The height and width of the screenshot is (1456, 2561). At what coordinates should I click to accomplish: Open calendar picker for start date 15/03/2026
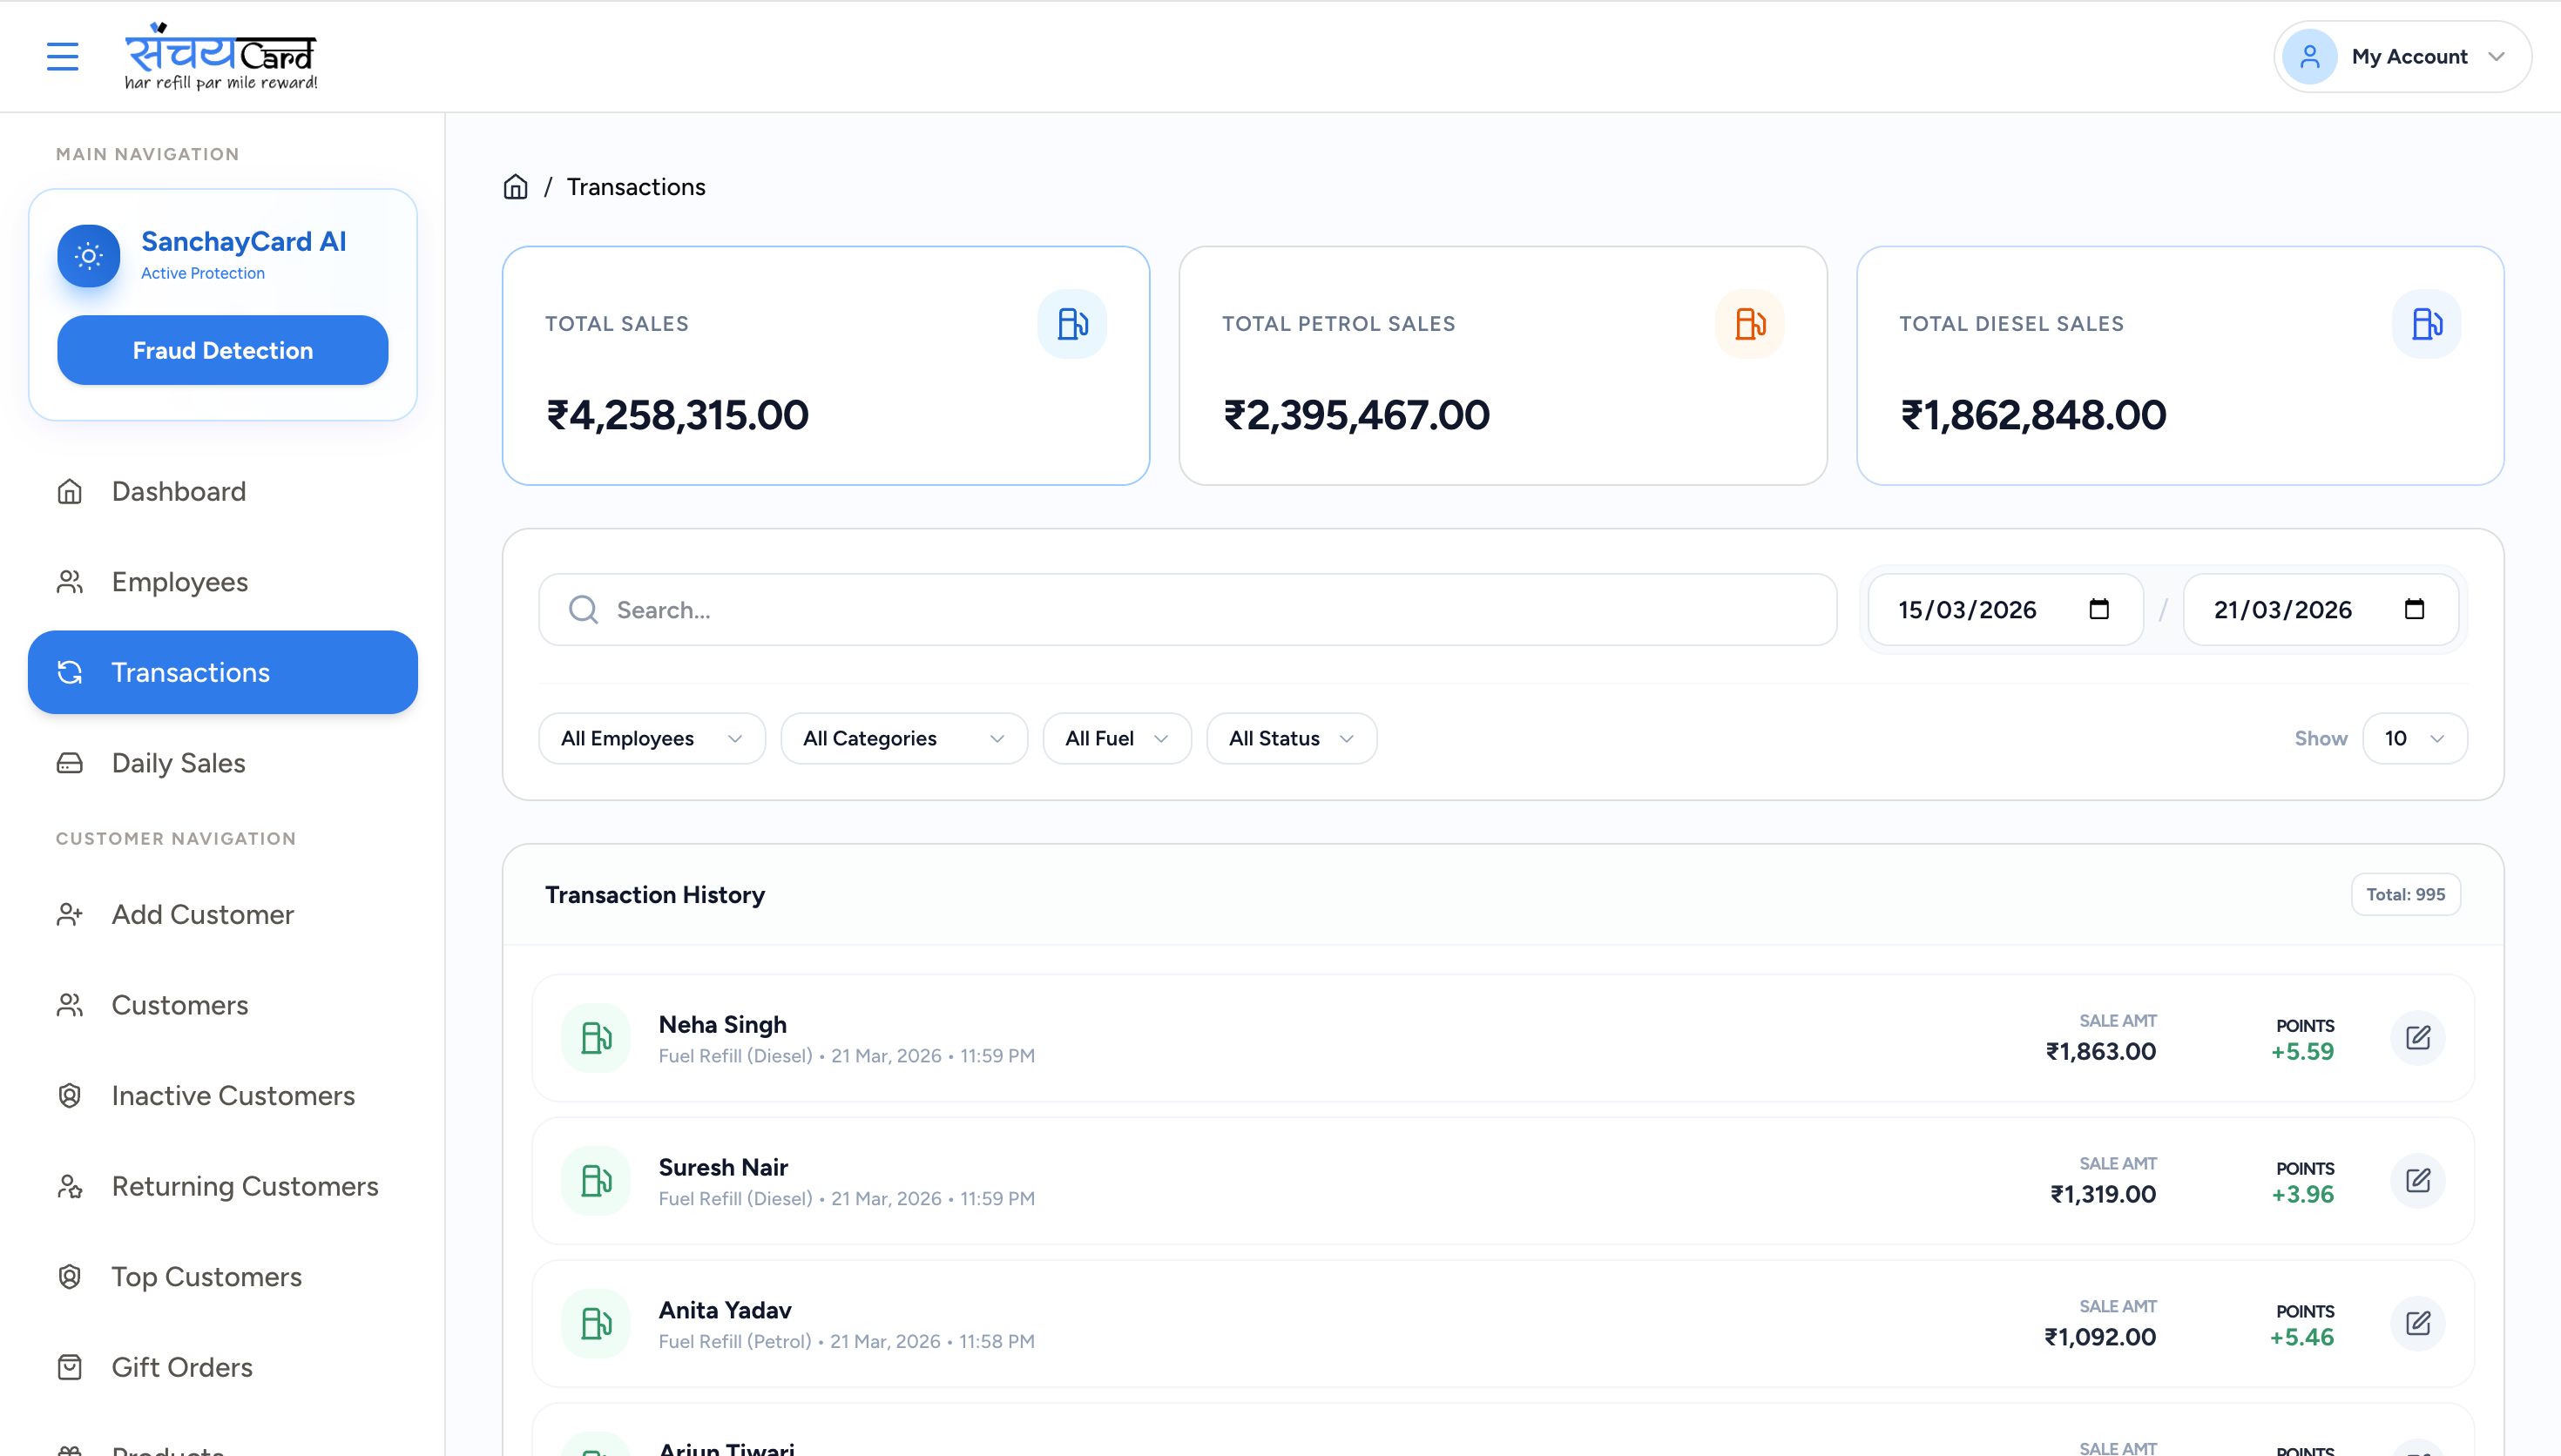click(2099, 609)
